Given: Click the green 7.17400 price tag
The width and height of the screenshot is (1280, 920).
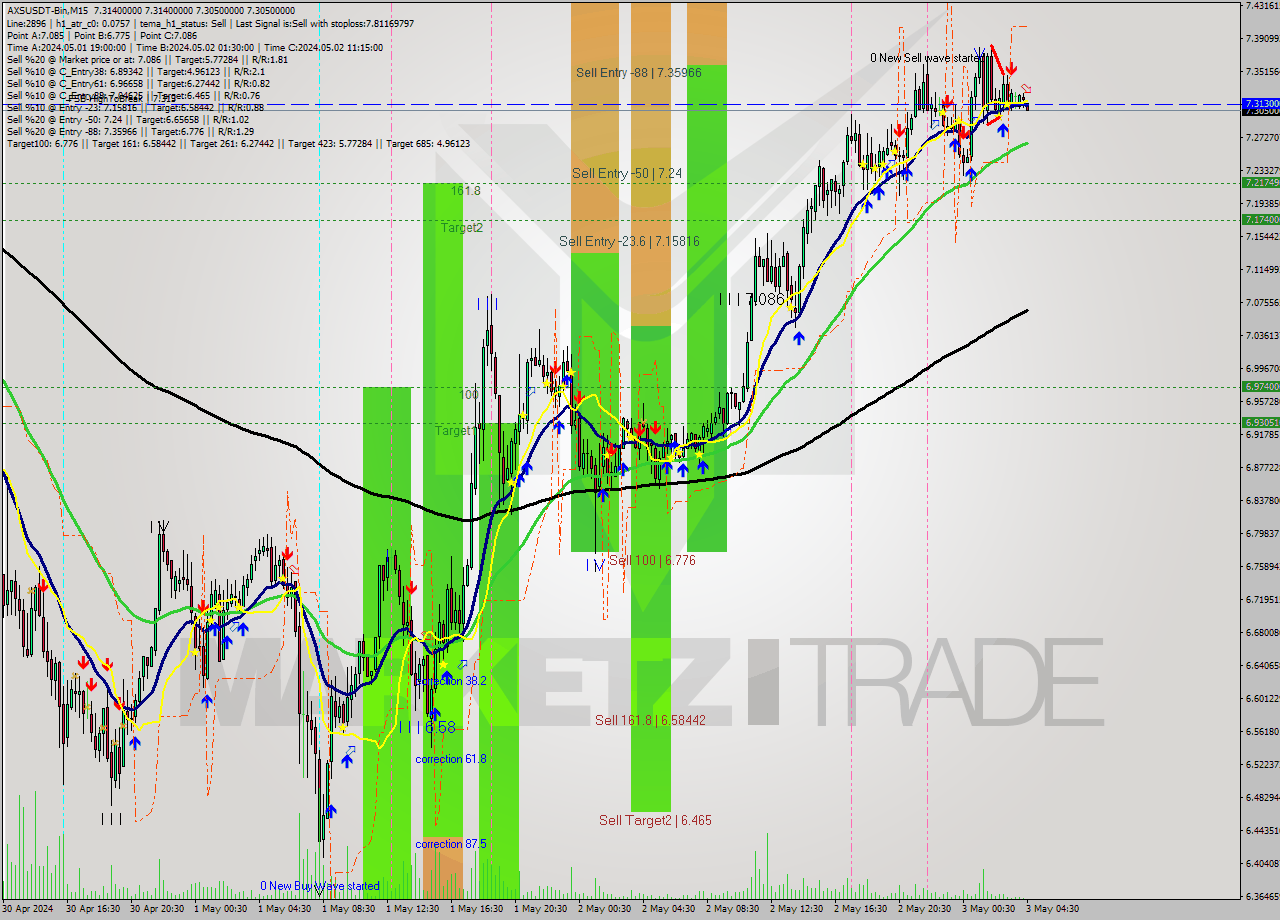Looking at the screenshot, I should [x=1260, y=219].
